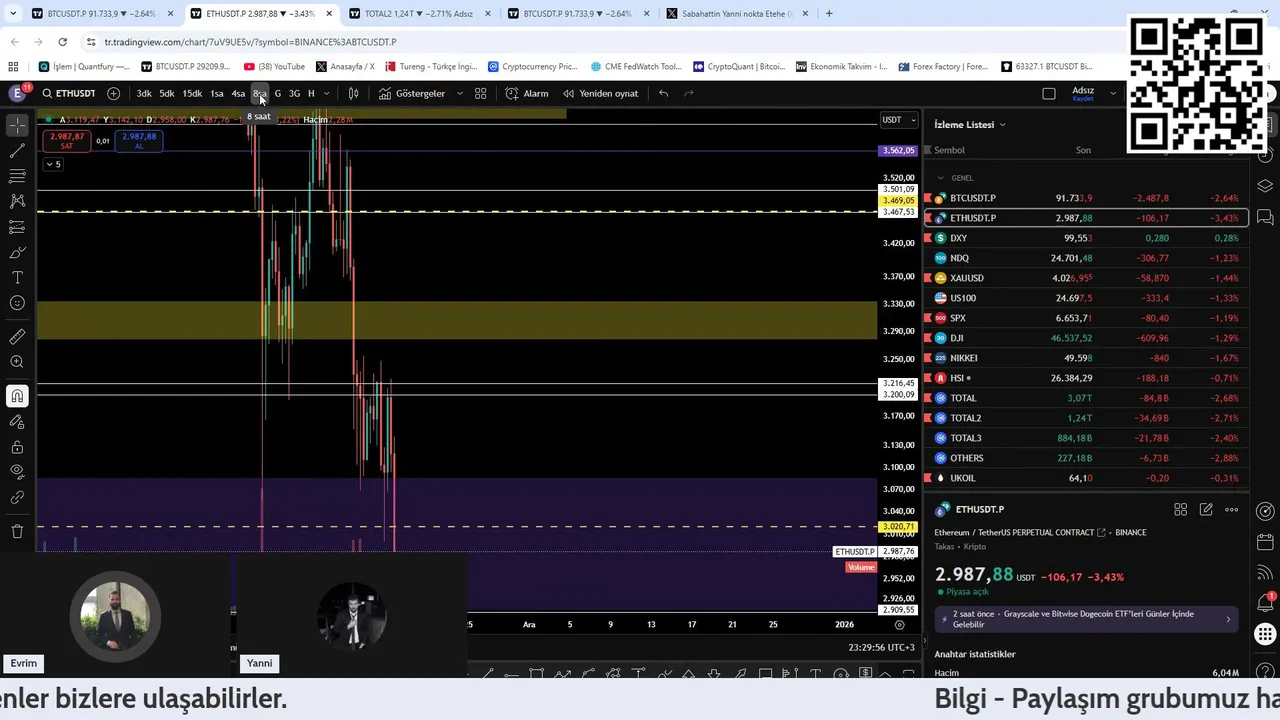Viewport: 1280px width, 720px height.
Task: Select the zoom in tool
Action: 17,362
